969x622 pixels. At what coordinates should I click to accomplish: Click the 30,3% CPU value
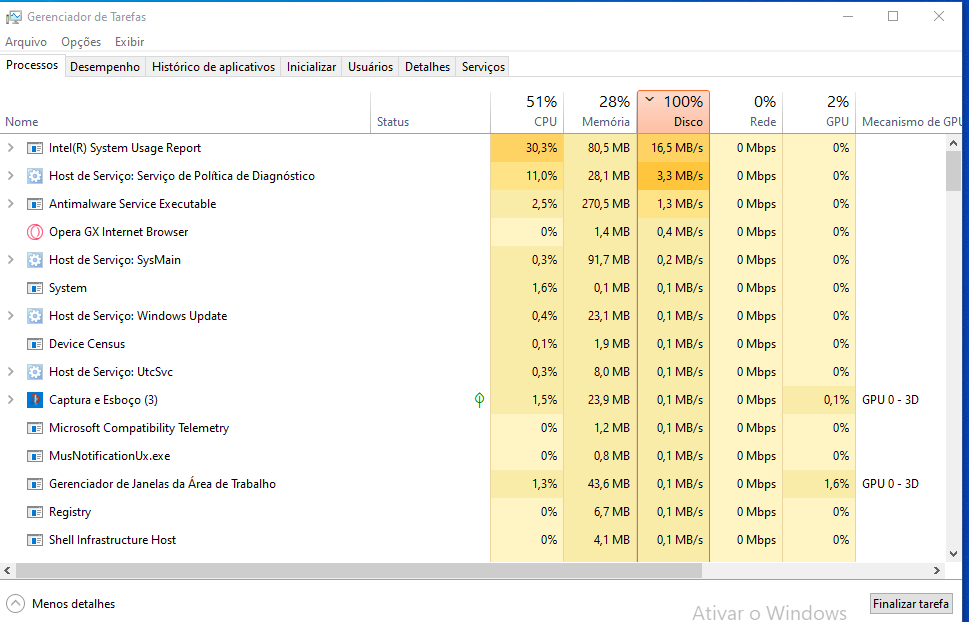(541, 148)
